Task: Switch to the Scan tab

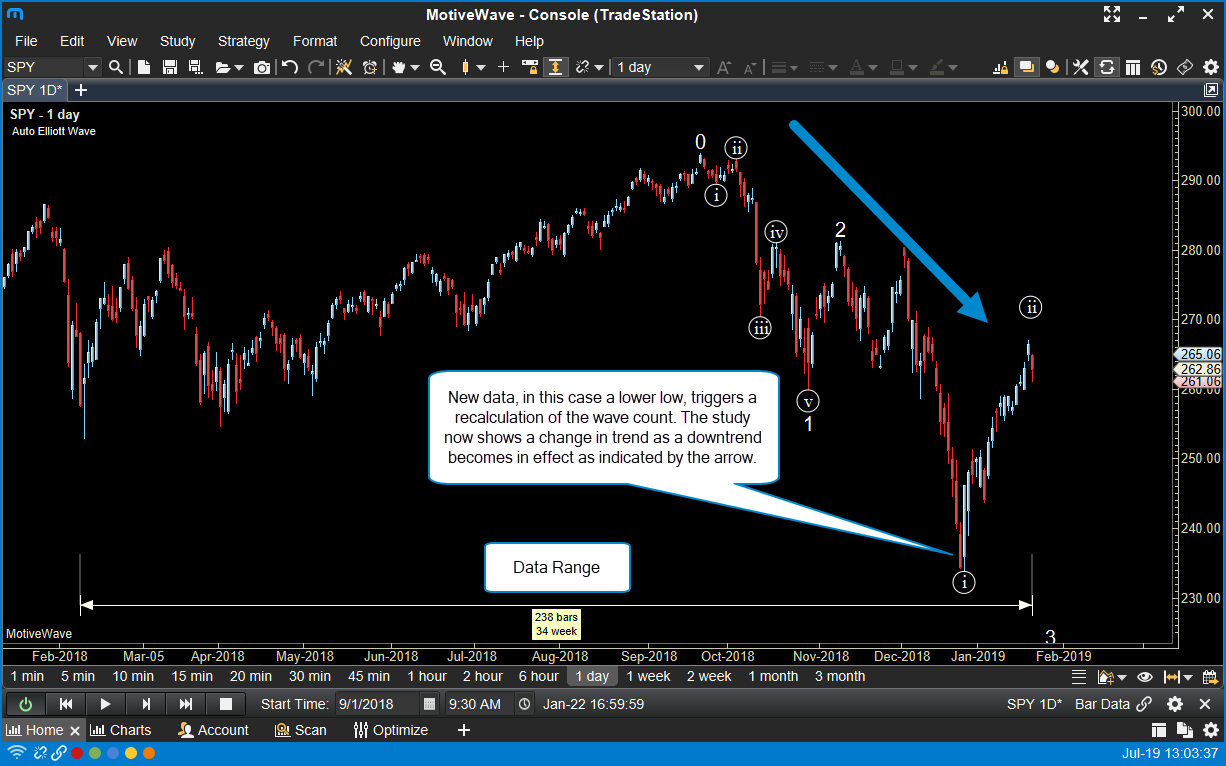Action: (x=301, y=730)
